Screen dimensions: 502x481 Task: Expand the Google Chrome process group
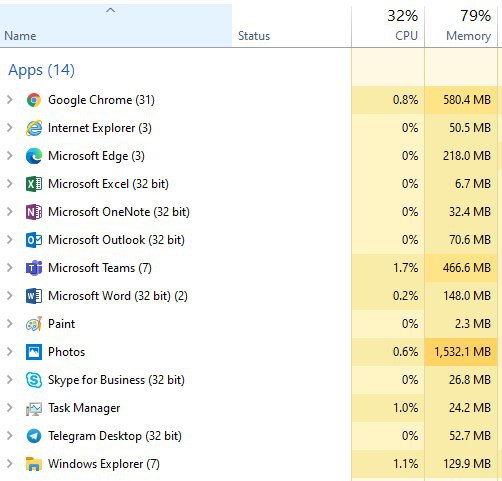click(x=10, y=100)
